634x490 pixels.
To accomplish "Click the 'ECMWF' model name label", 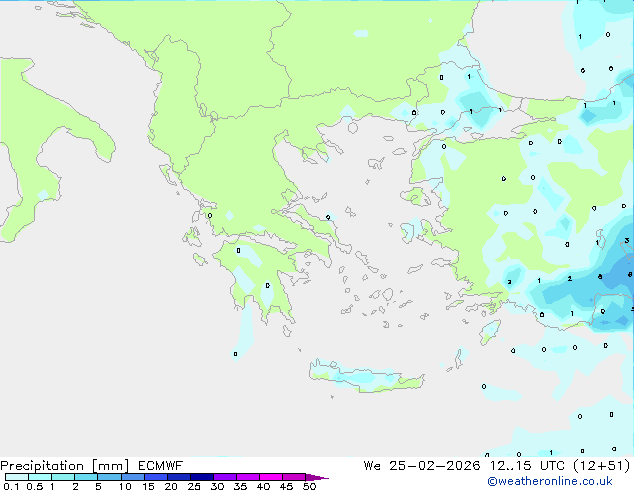I will (x=161, y=466).
